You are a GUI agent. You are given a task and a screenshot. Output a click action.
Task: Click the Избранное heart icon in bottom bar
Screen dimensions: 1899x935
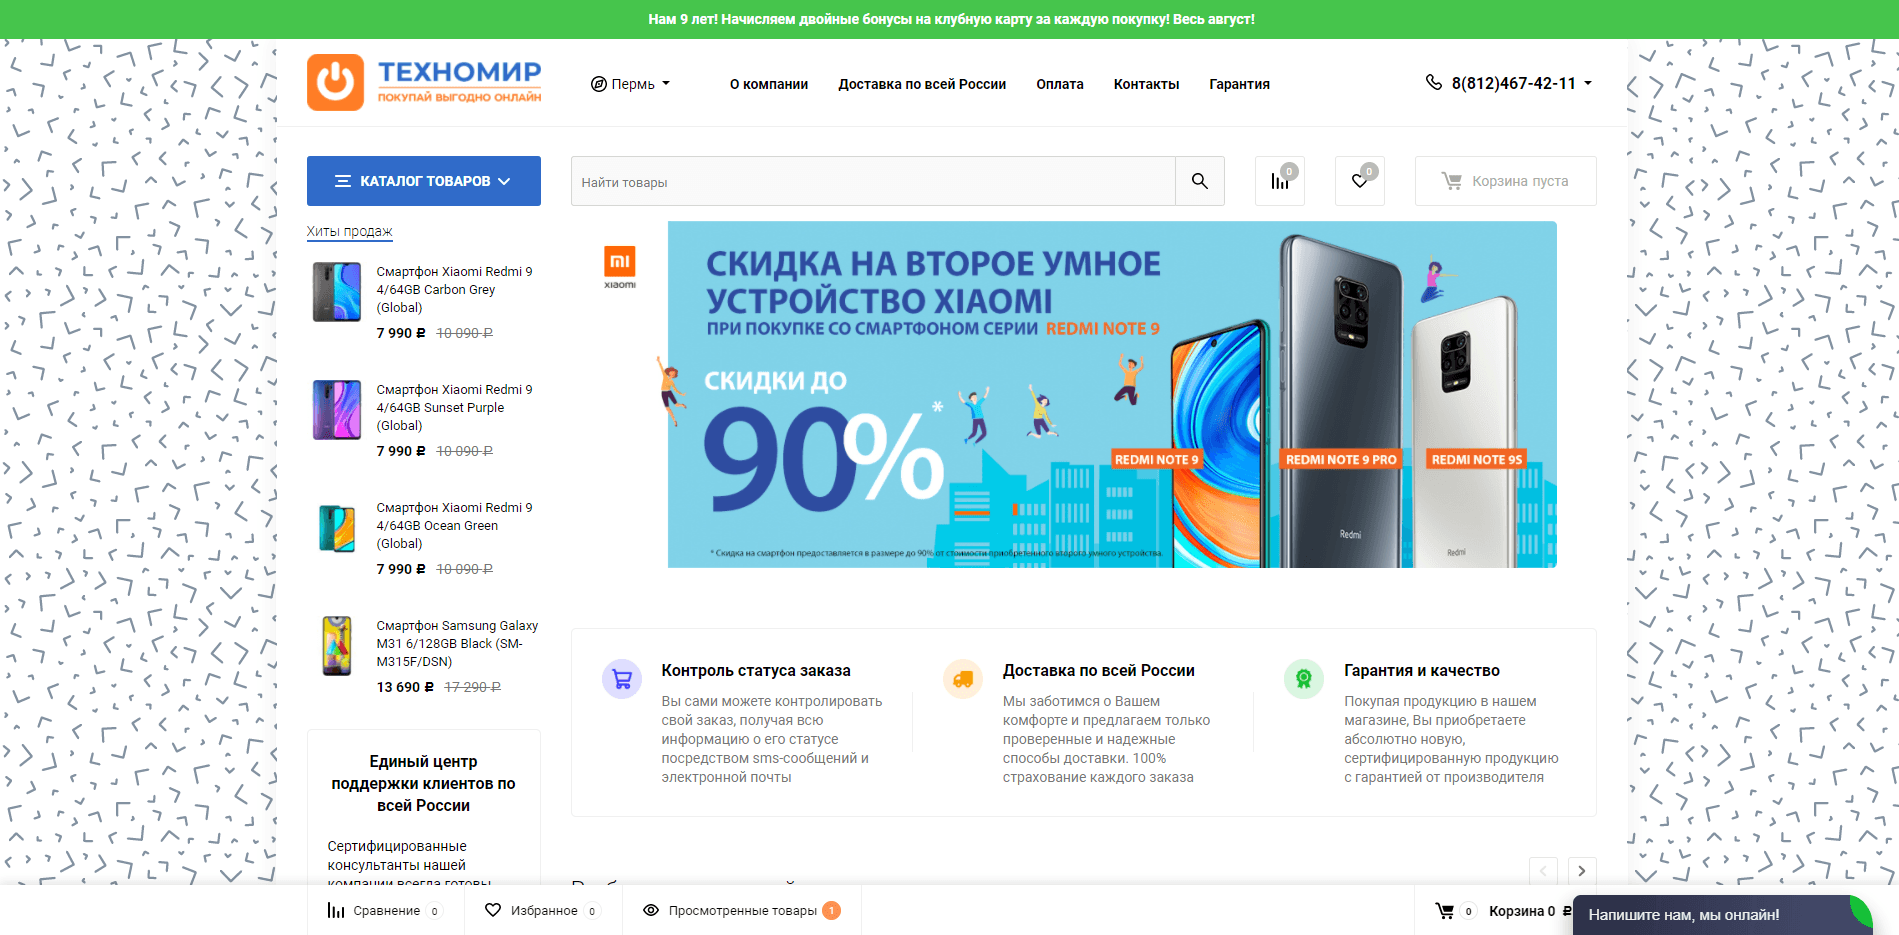[x=494, y=910]
